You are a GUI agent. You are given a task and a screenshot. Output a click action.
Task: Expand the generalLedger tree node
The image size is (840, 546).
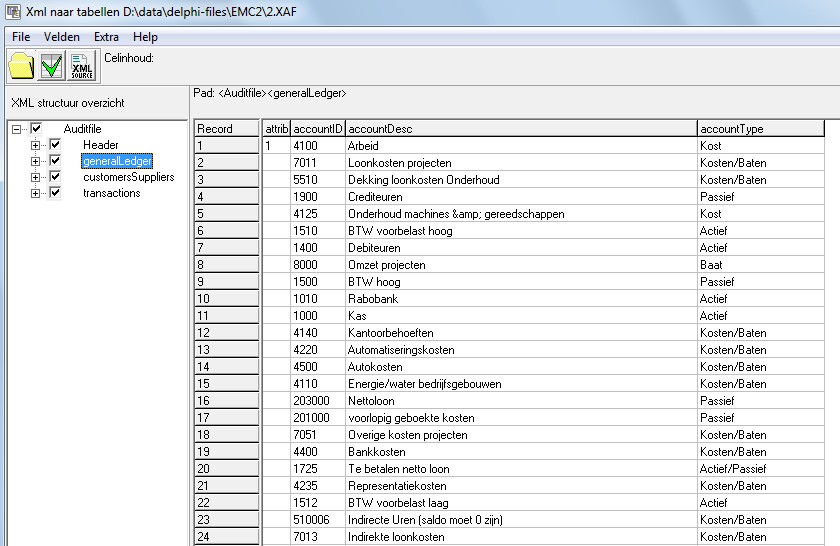(x=36, y=161)
